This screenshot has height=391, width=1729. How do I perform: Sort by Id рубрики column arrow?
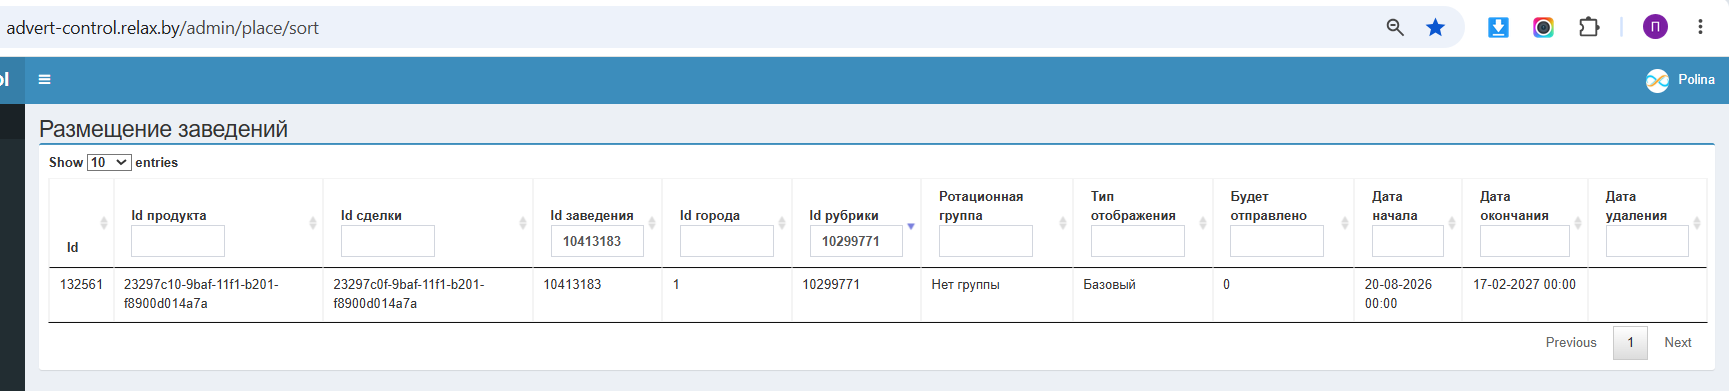911,226
